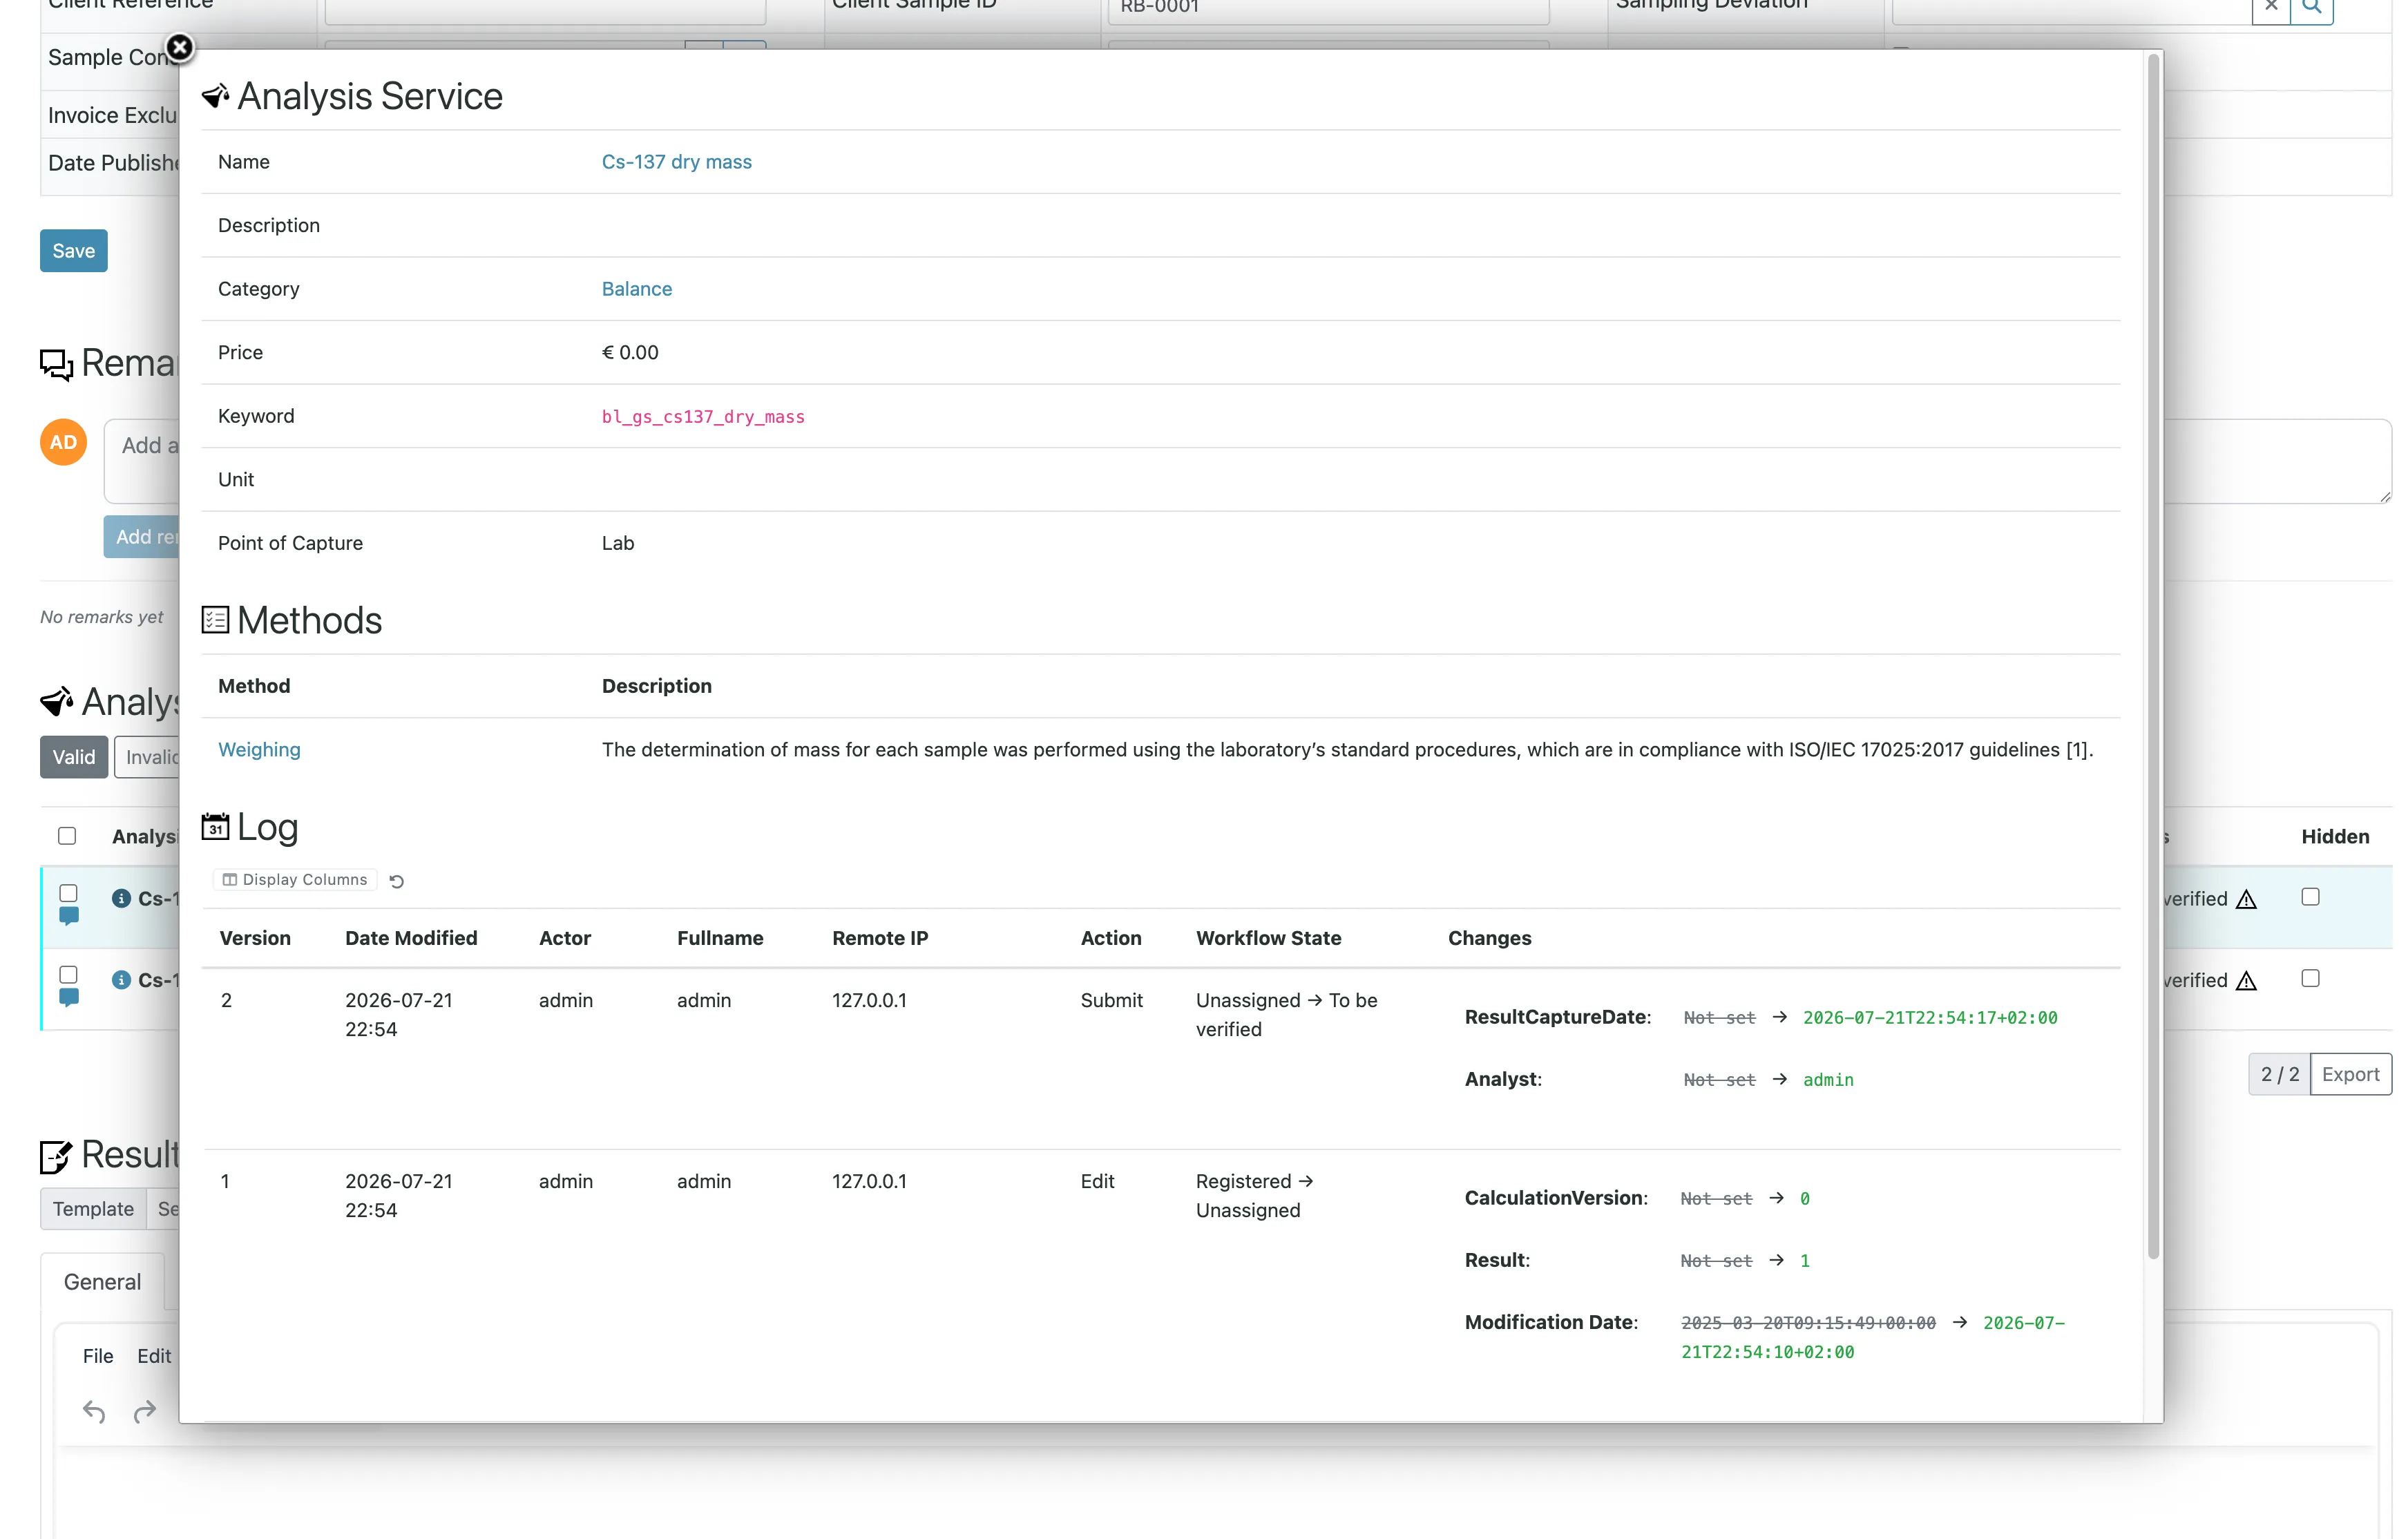Click the Export button
The image size is (2408, 1539).
tap(2350, 1074)
